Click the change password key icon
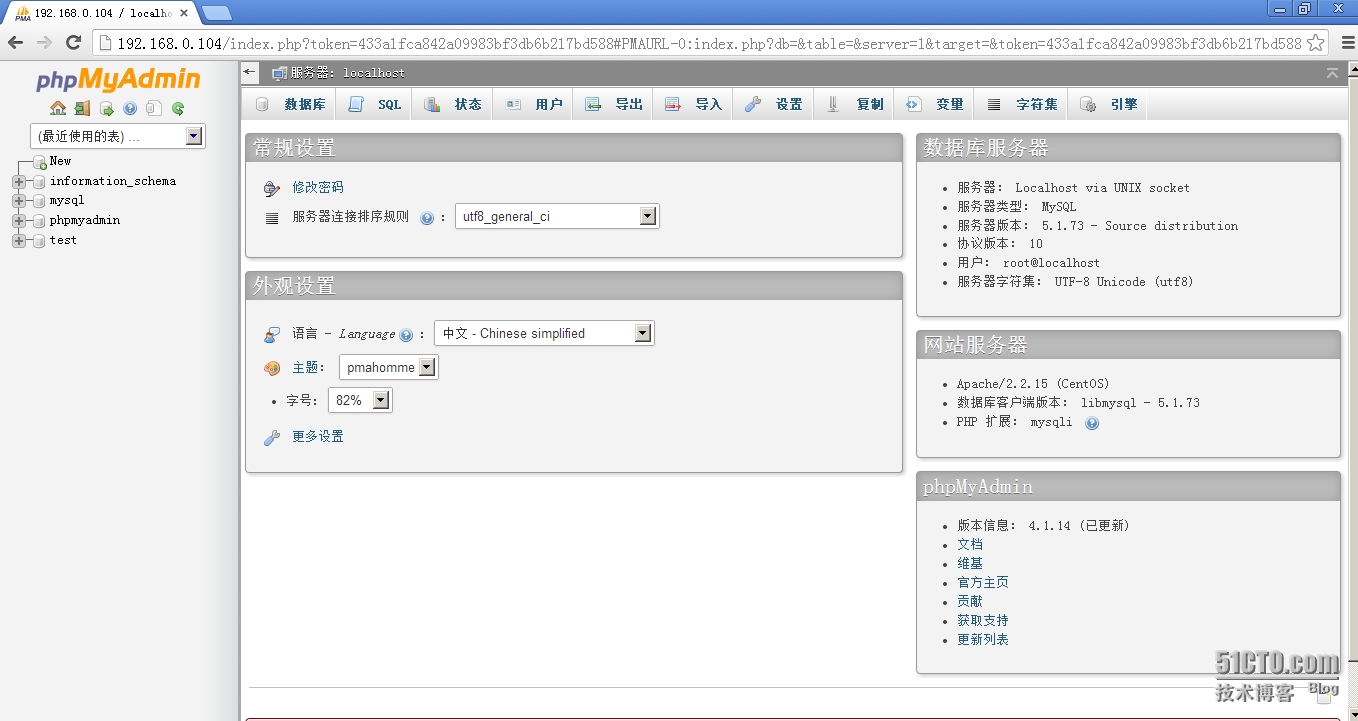The height and width of the screenshot is (721, 1358). [x=272, y=188]
